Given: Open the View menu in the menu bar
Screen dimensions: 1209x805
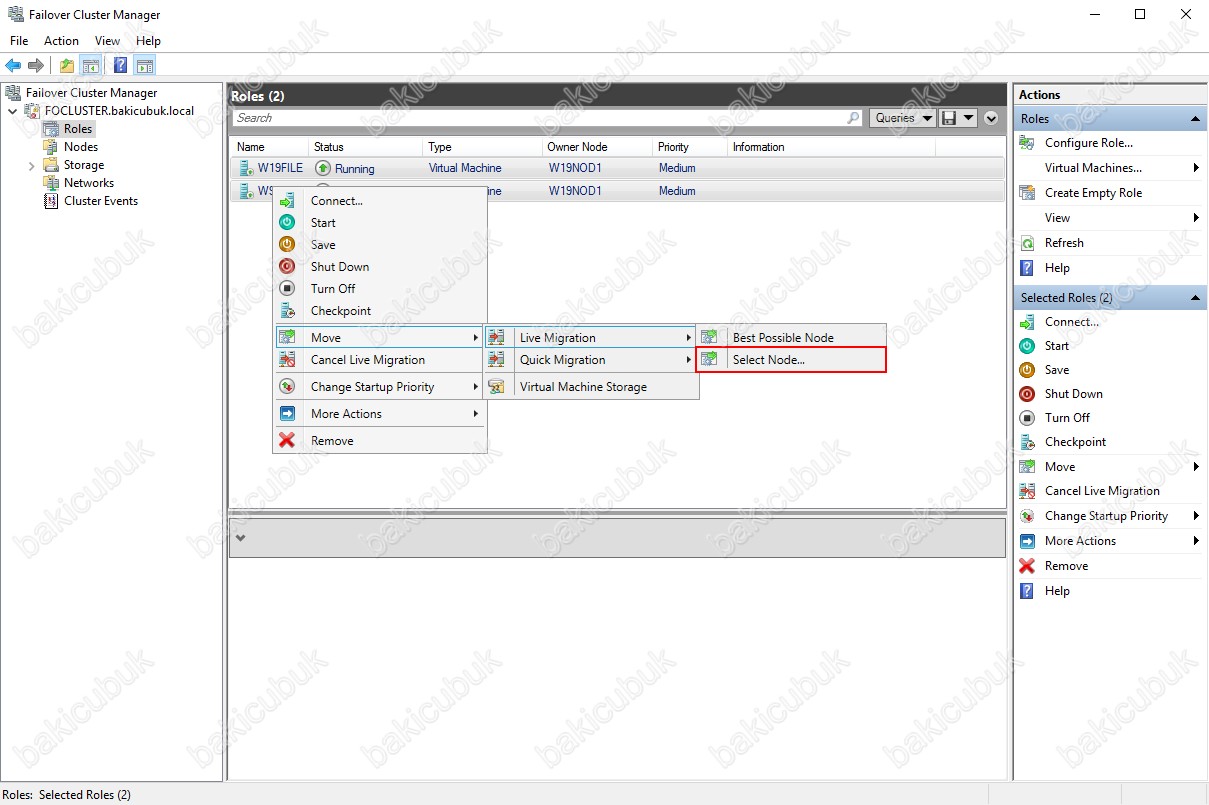Looking at the screenshot, I should pyautogui.click(x=107, y=41).
